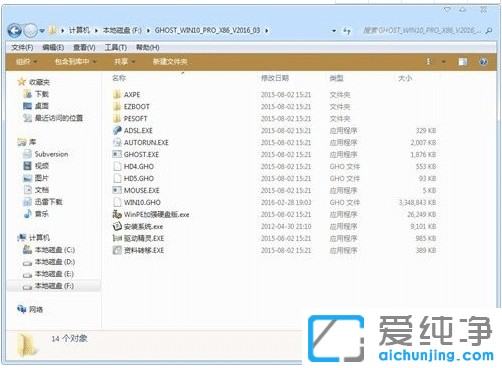
Task: Open 迅雷下载 library in sidebar
Action: point(49,202)
